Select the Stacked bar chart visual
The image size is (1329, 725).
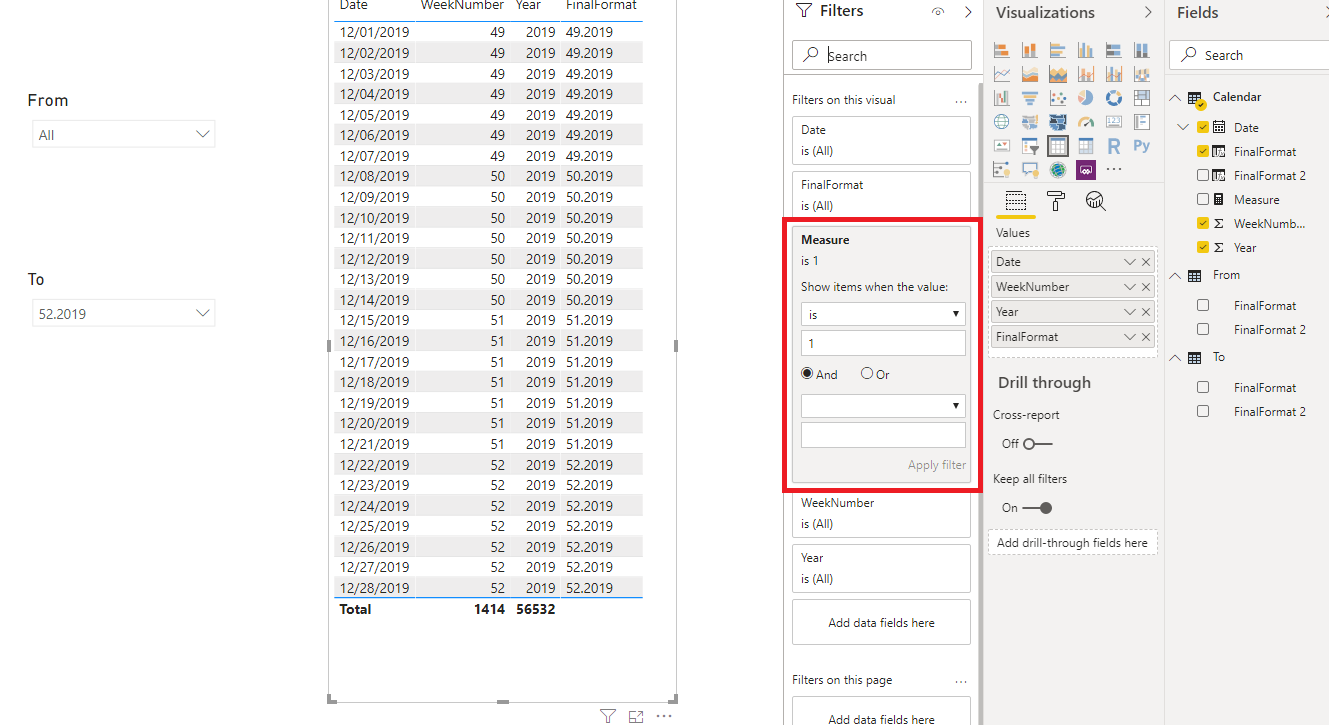tap(1001, 50)
